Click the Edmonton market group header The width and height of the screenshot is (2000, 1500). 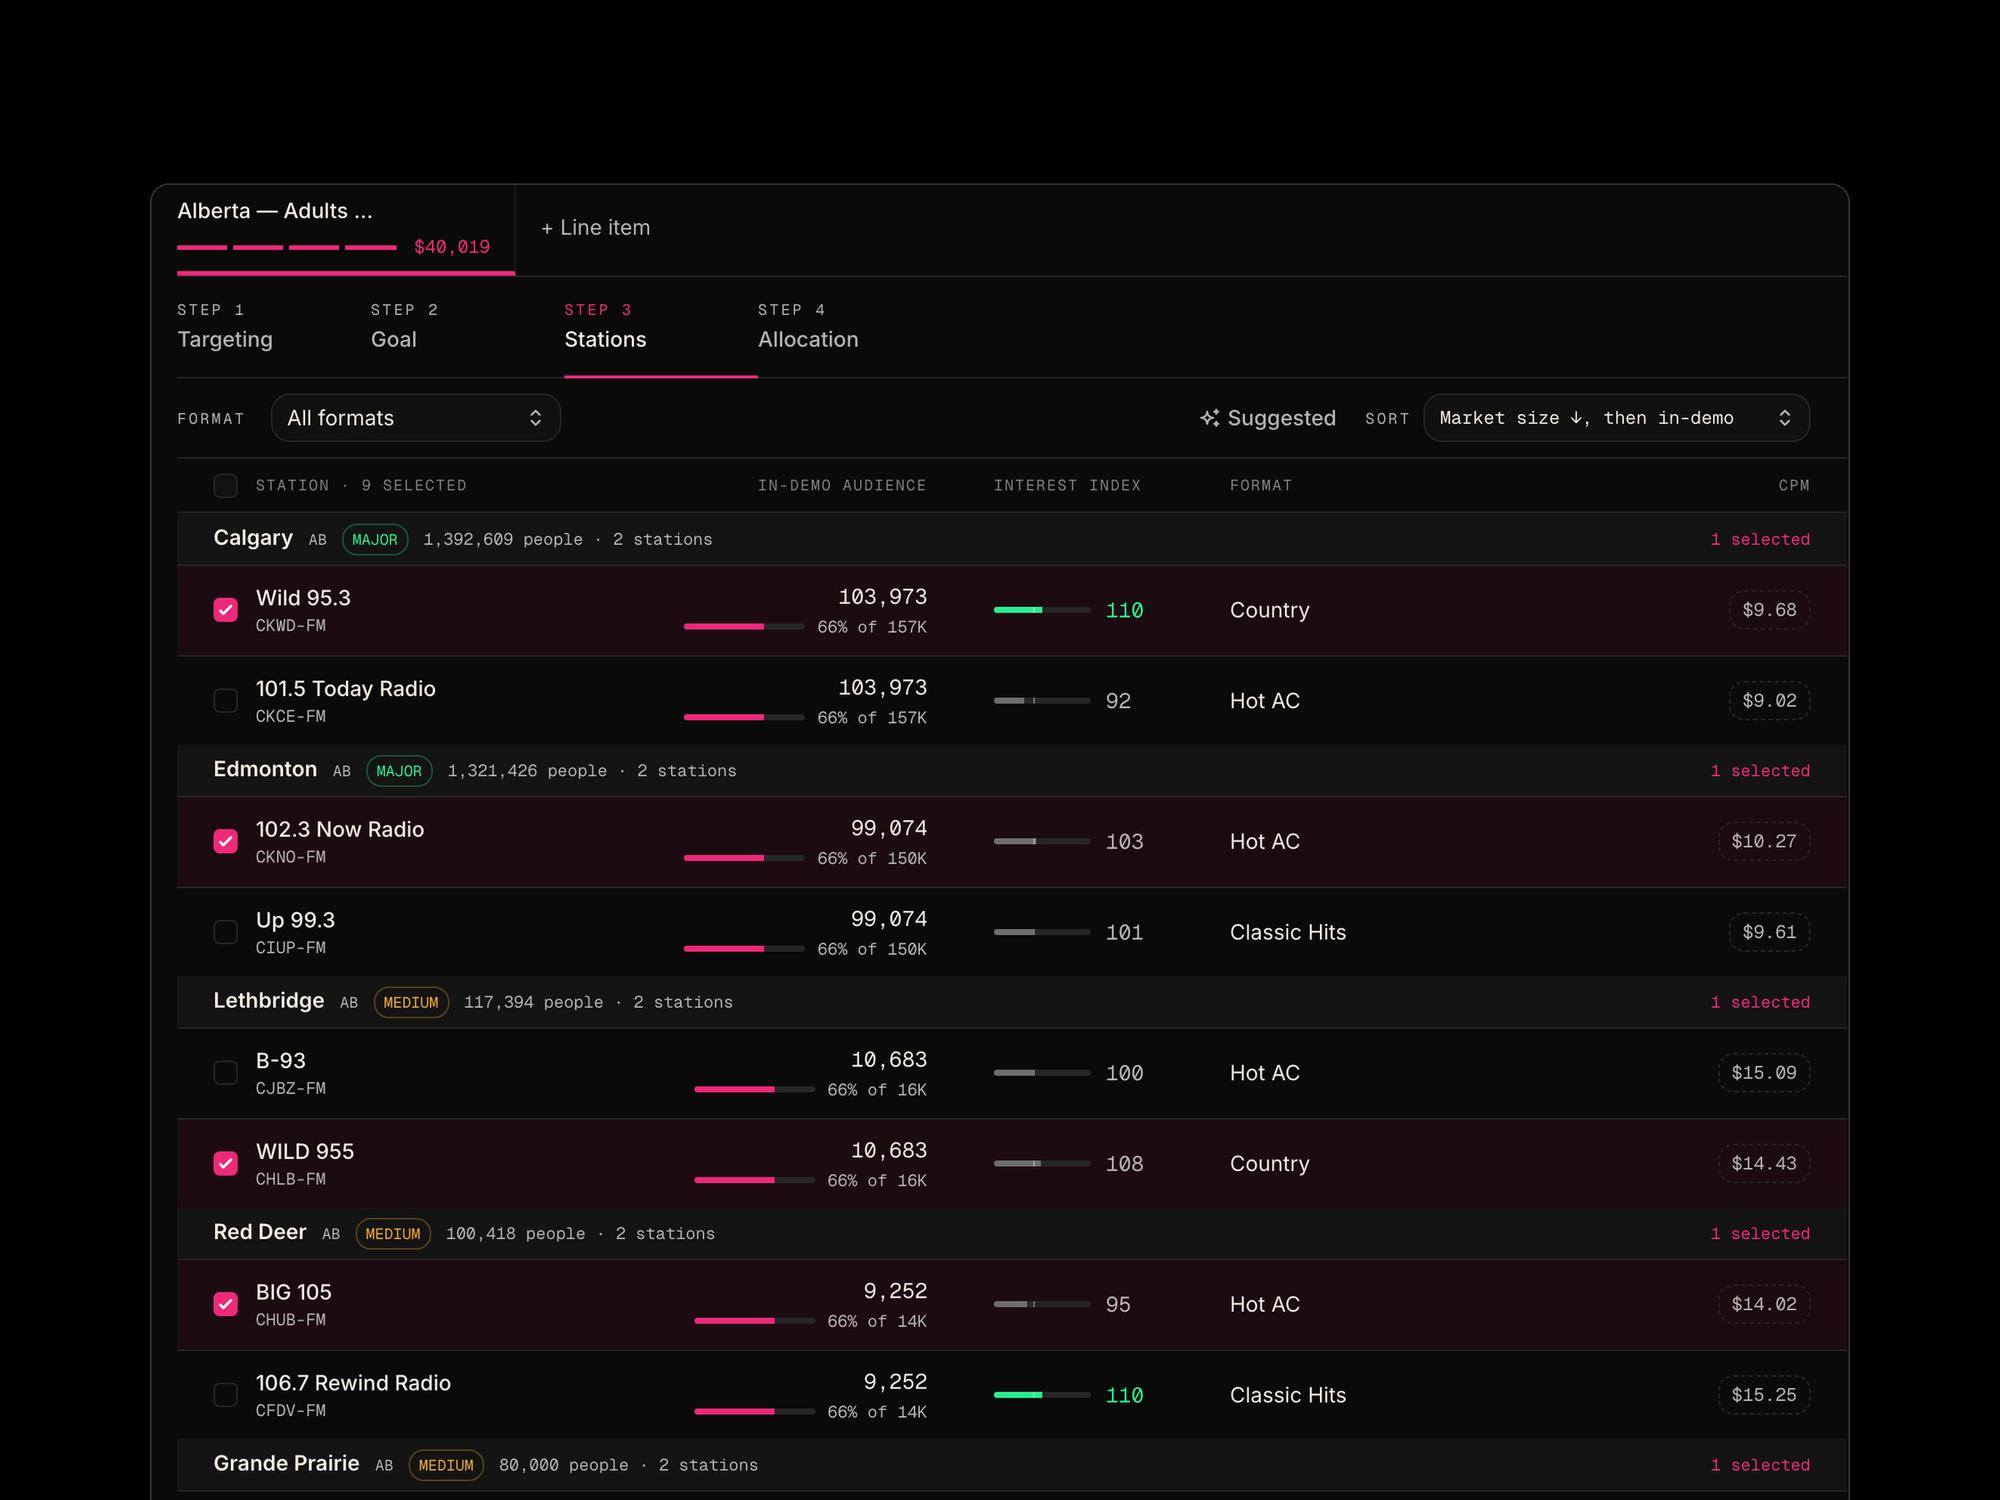pos(1012,771)
